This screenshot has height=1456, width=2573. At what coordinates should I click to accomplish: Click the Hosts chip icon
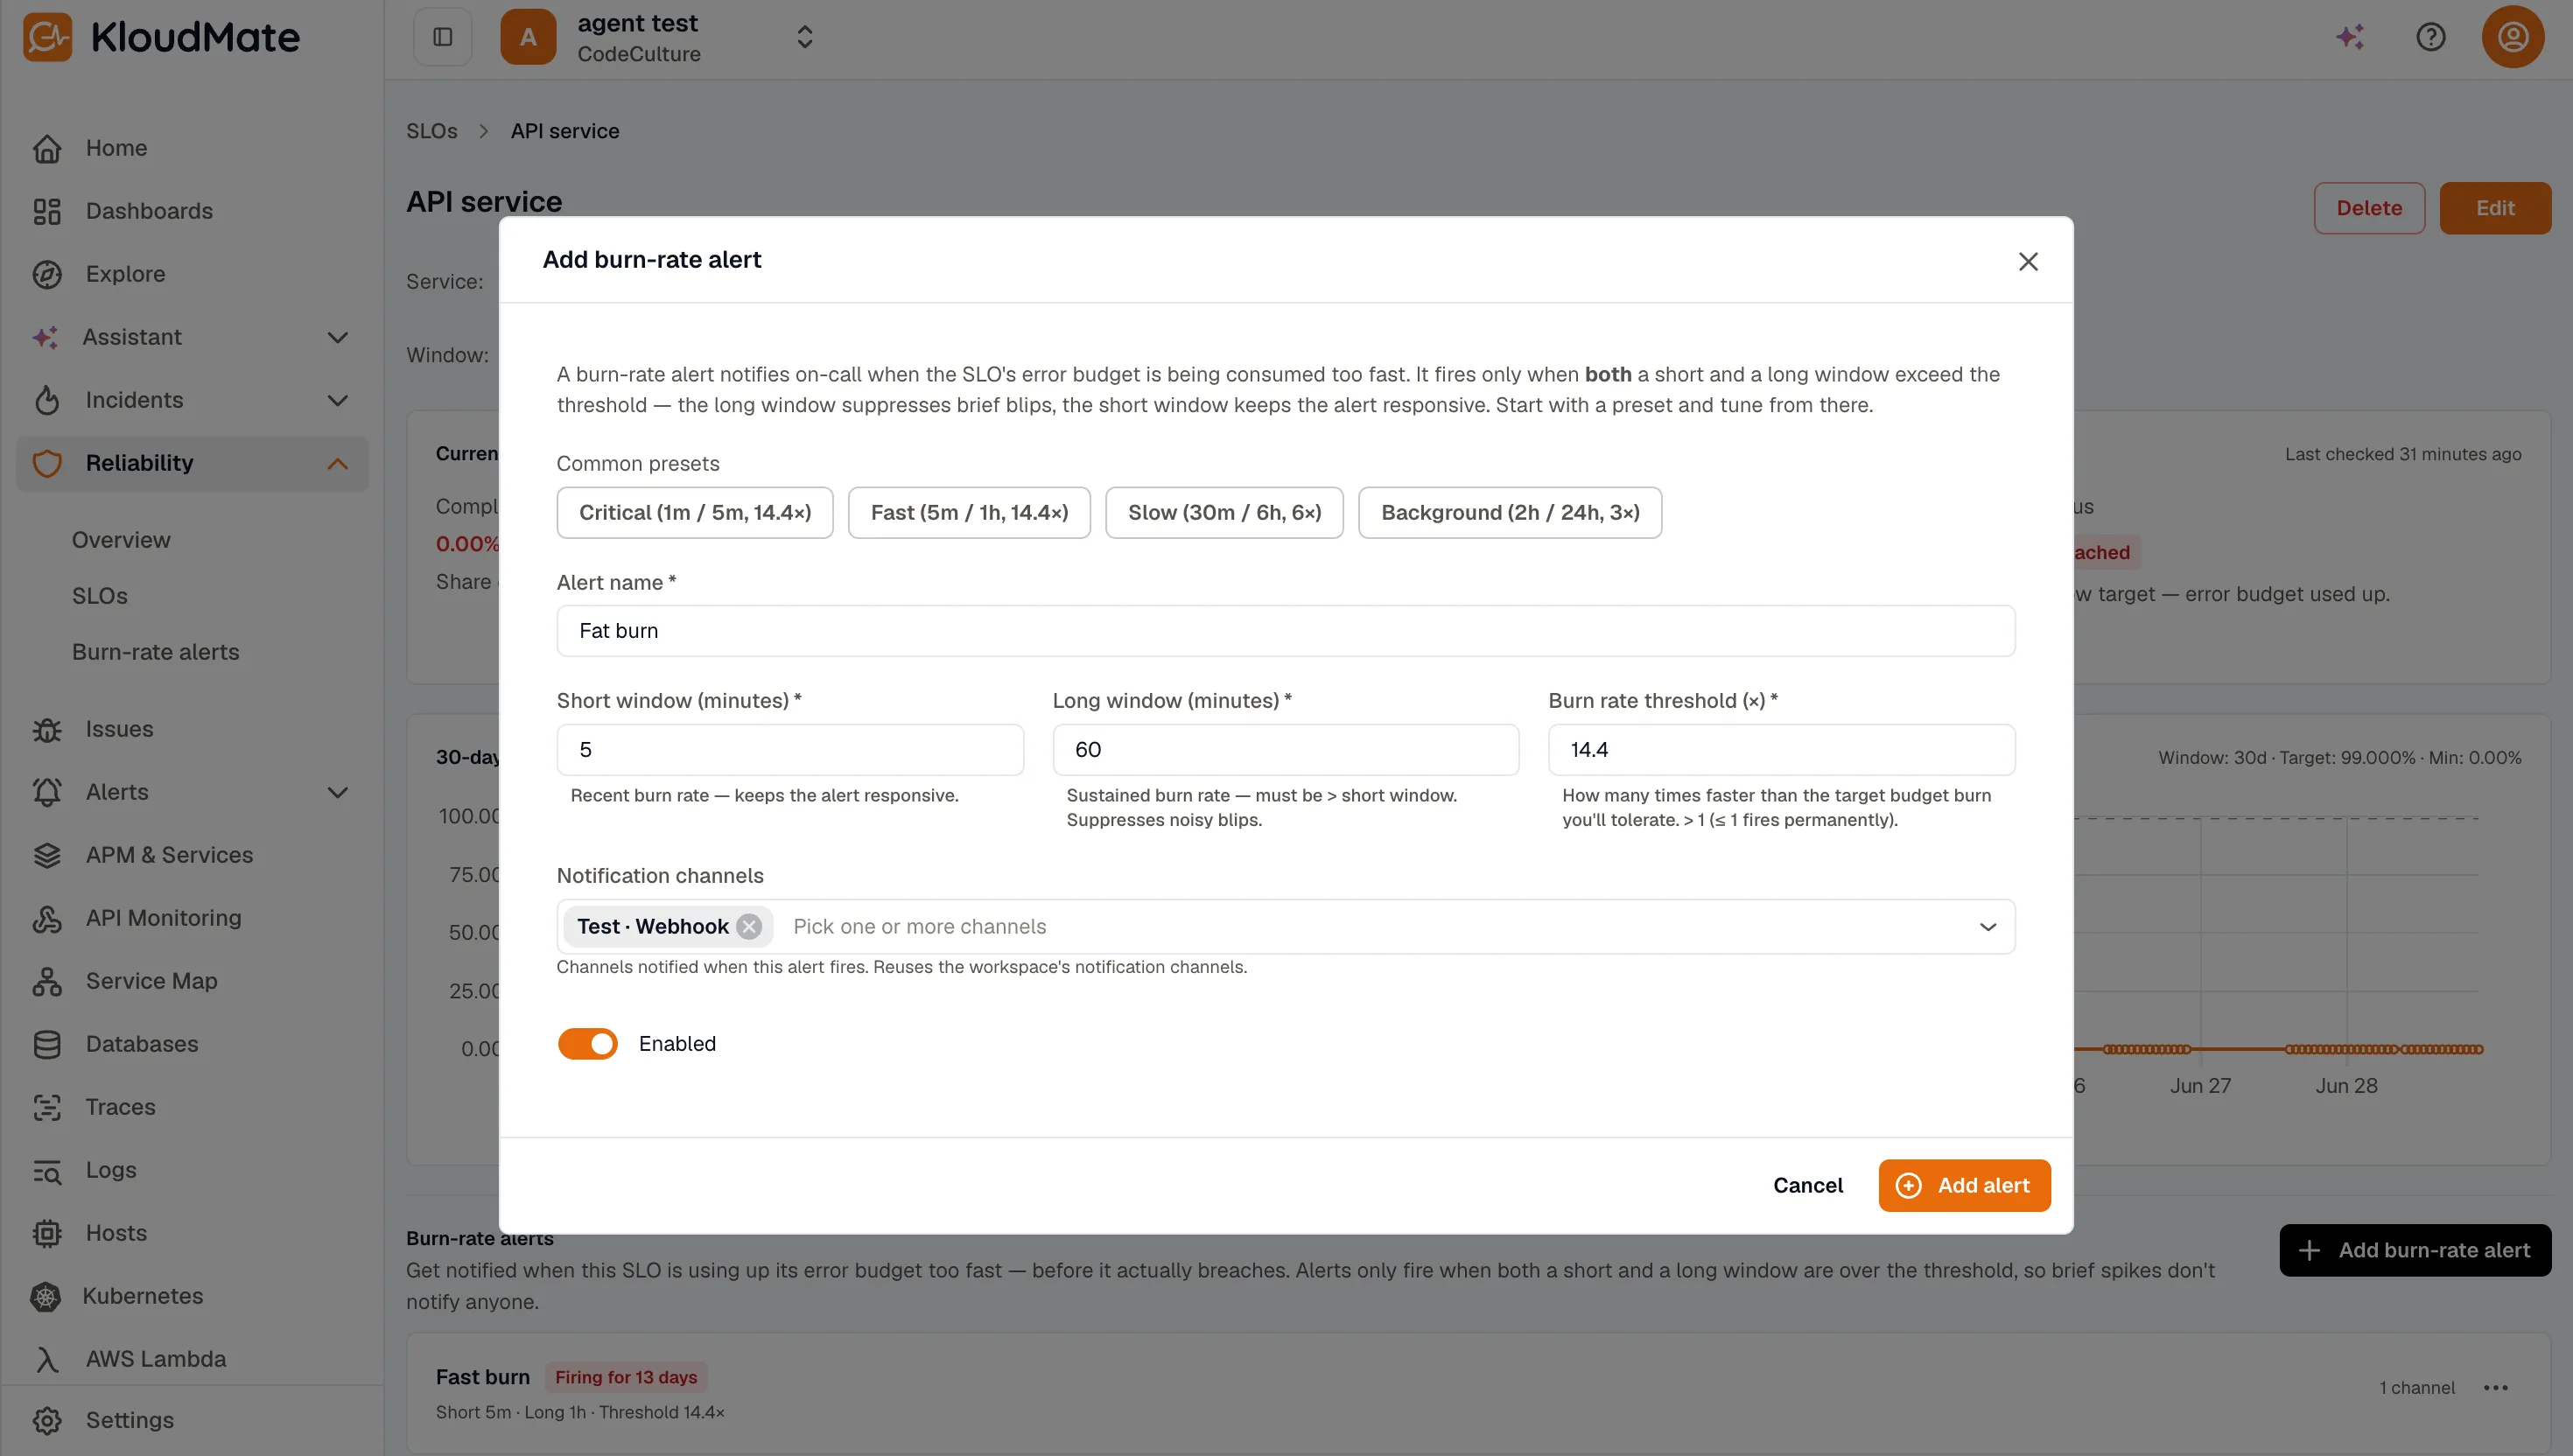(x=47, y=1233)
